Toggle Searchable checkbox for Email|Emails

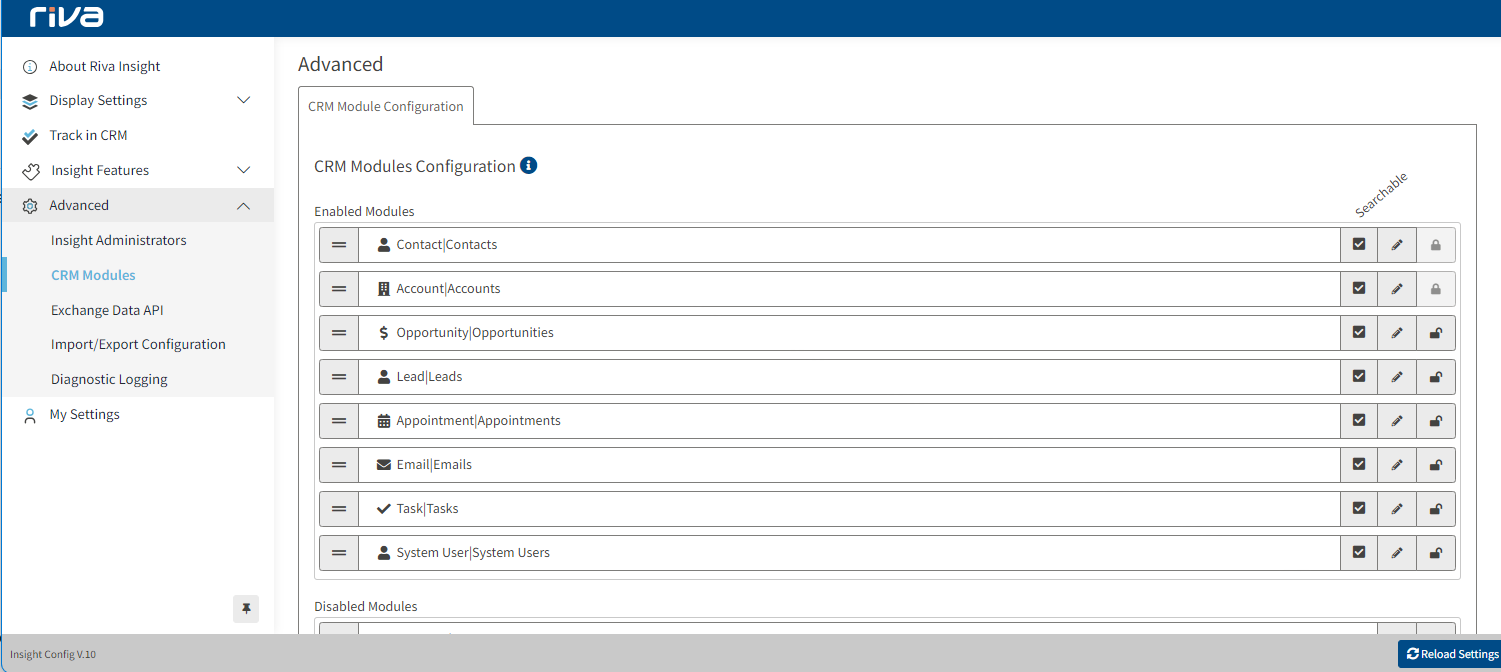(1359, 464)
